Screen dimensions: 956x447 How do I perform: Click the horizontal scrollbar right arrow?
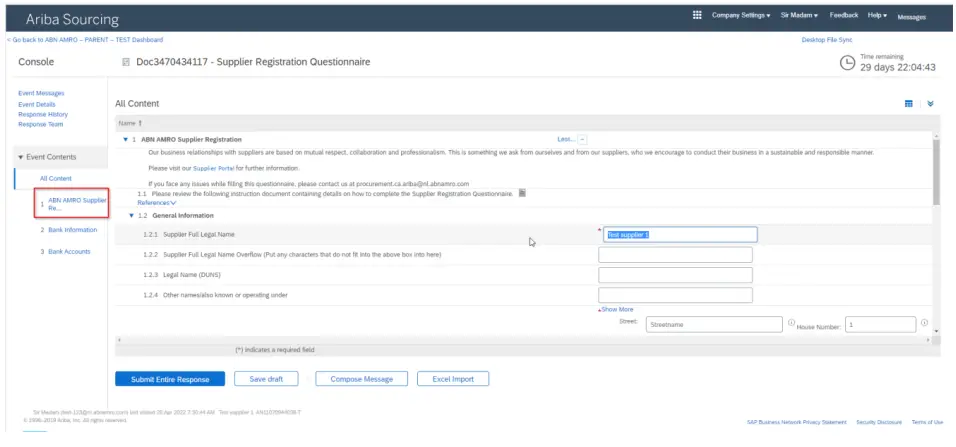[928, 339]
